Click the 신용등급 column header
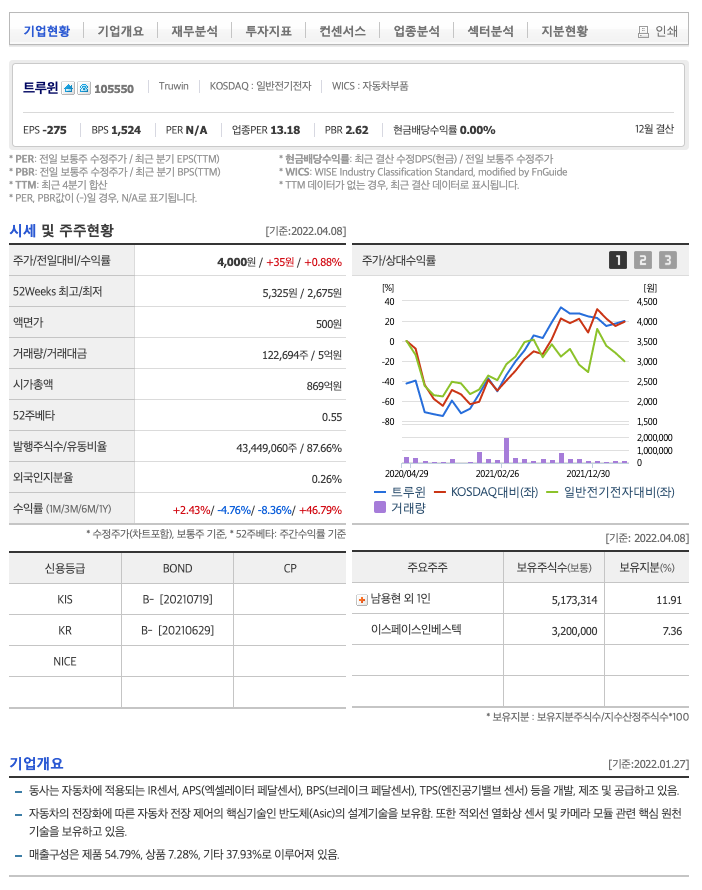 click(65, 568)
